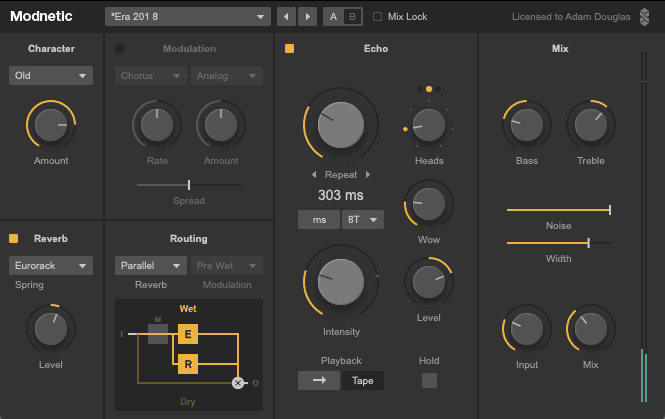Click the Echo Repeat knob
The height and width of the screenshot is (419, 665).
pyautogui.click(x=341, y=125)
